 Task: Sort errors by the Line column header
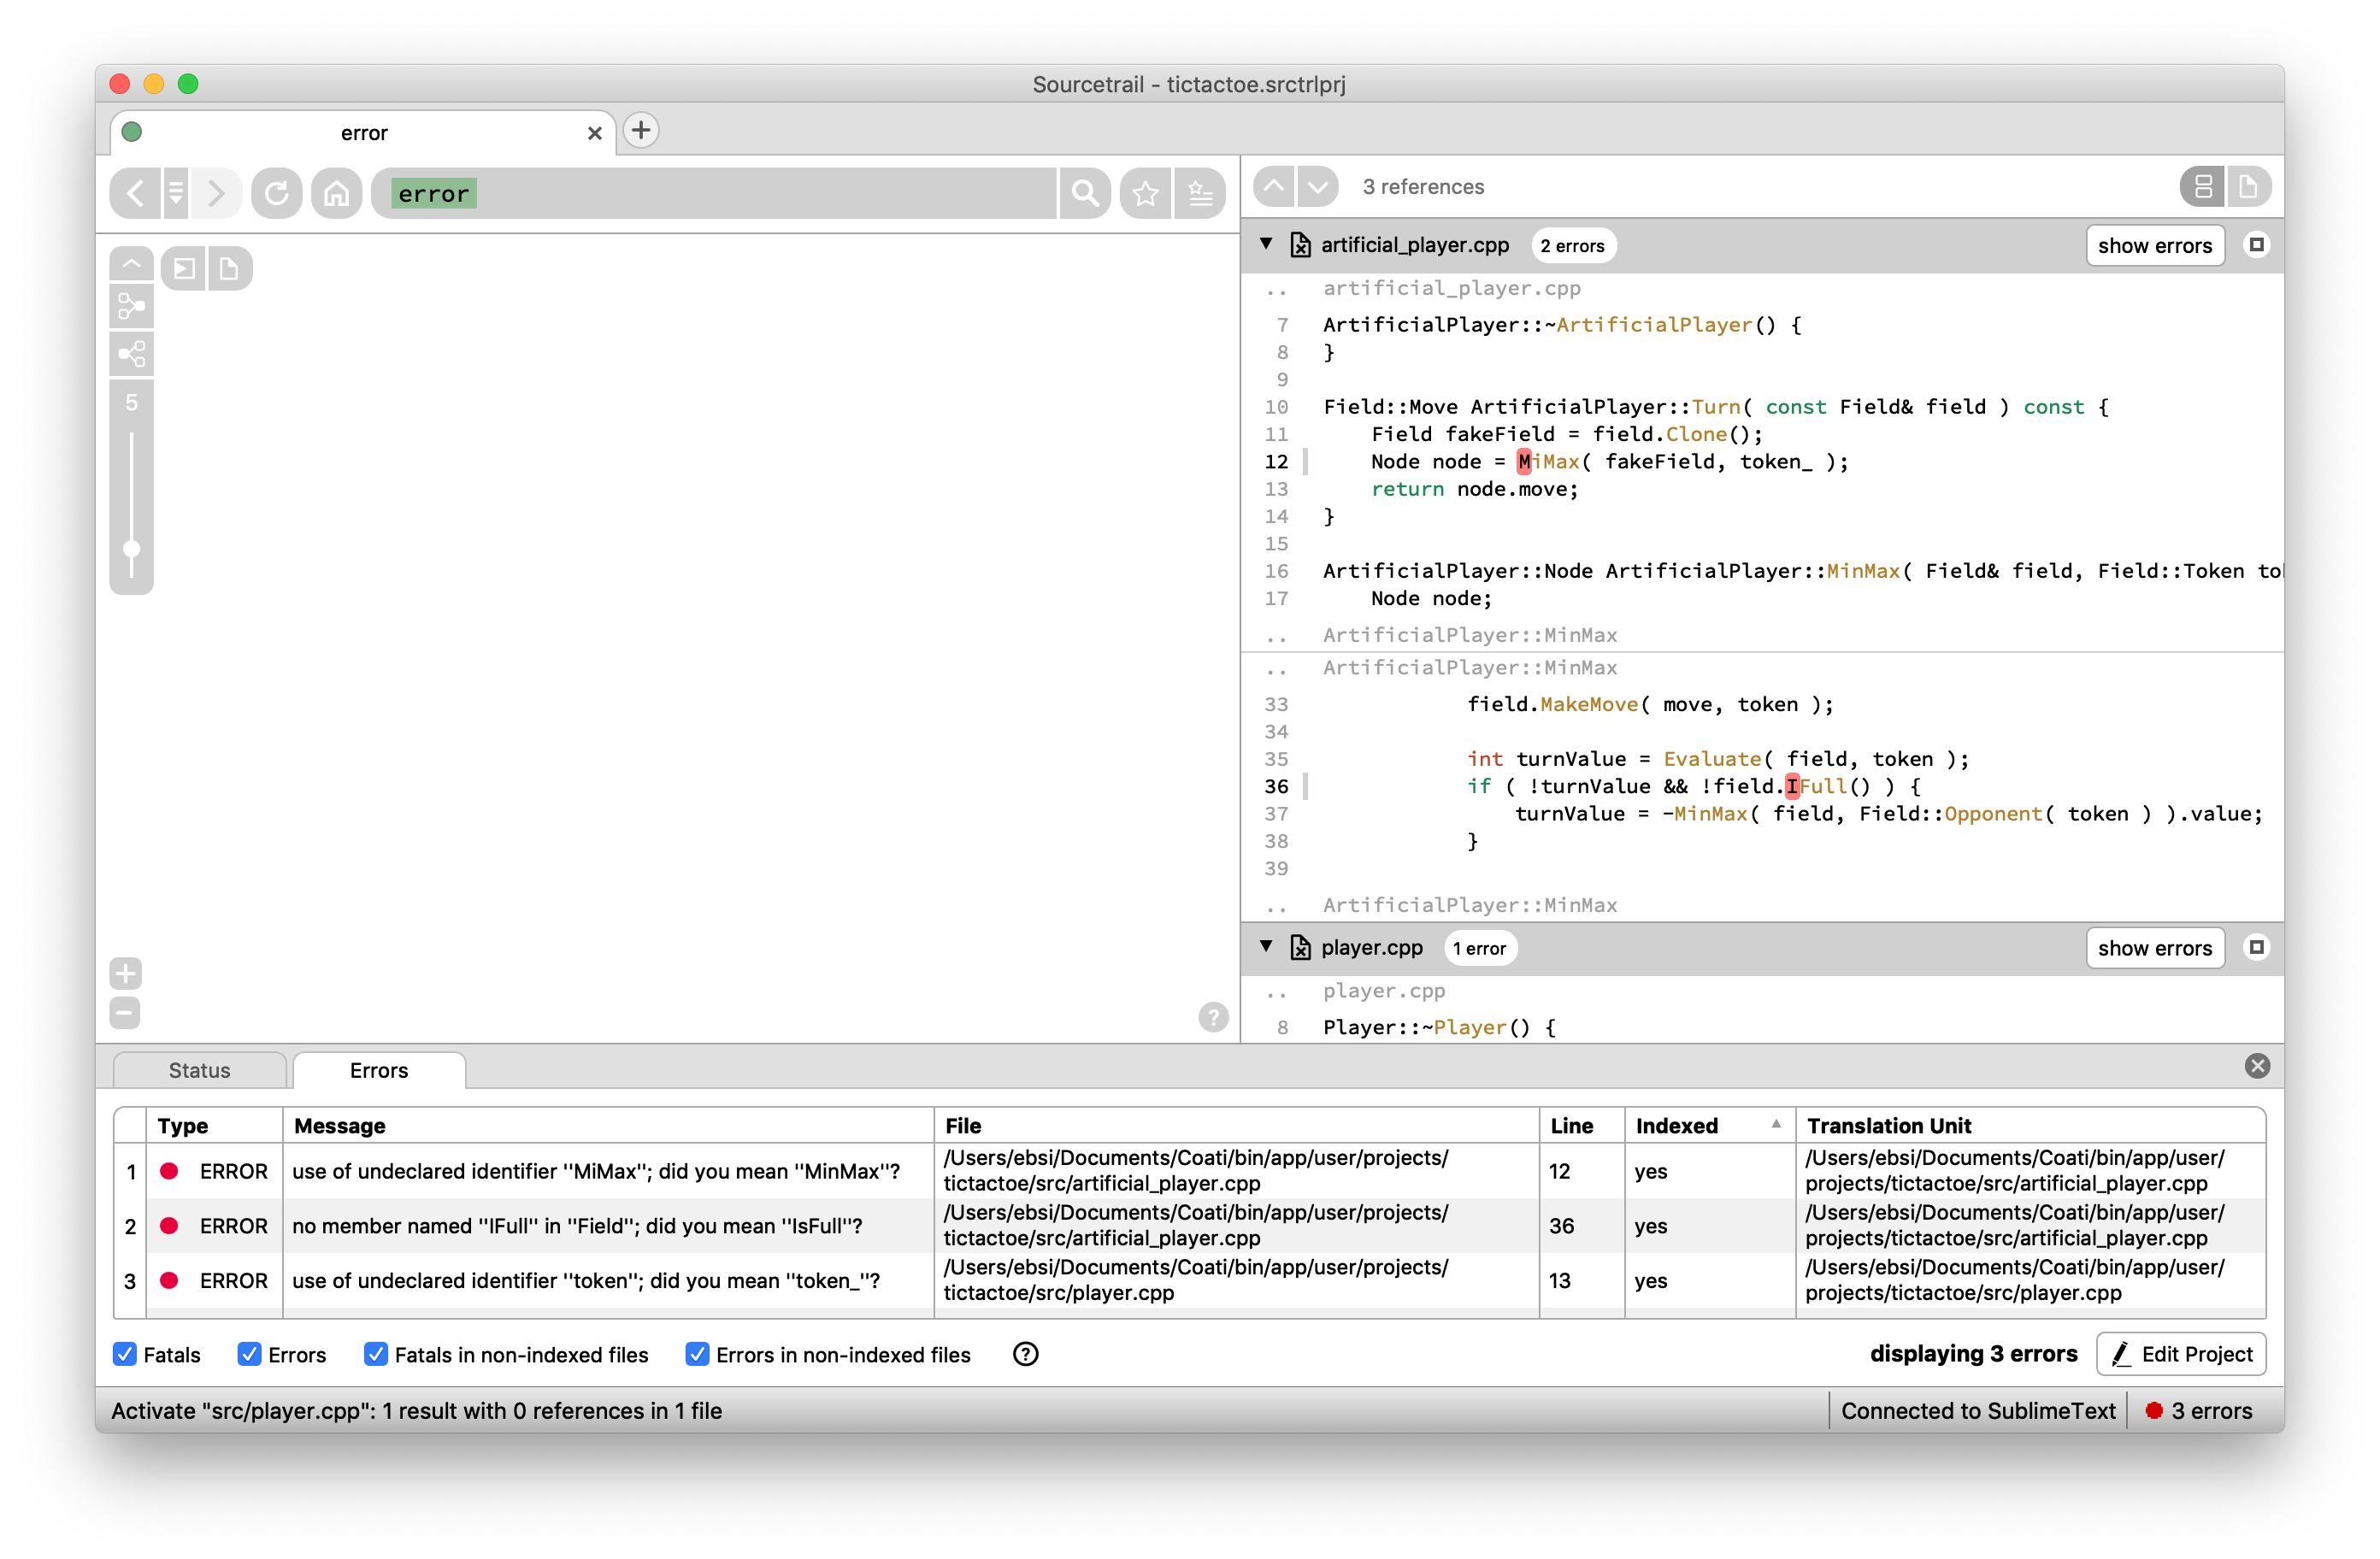[x=1582, y=1126]
